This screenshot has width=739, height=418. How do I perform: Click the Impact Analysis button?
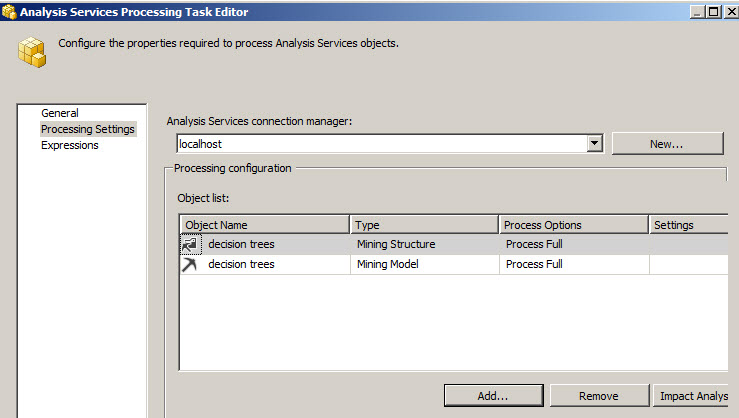point(693,396)
